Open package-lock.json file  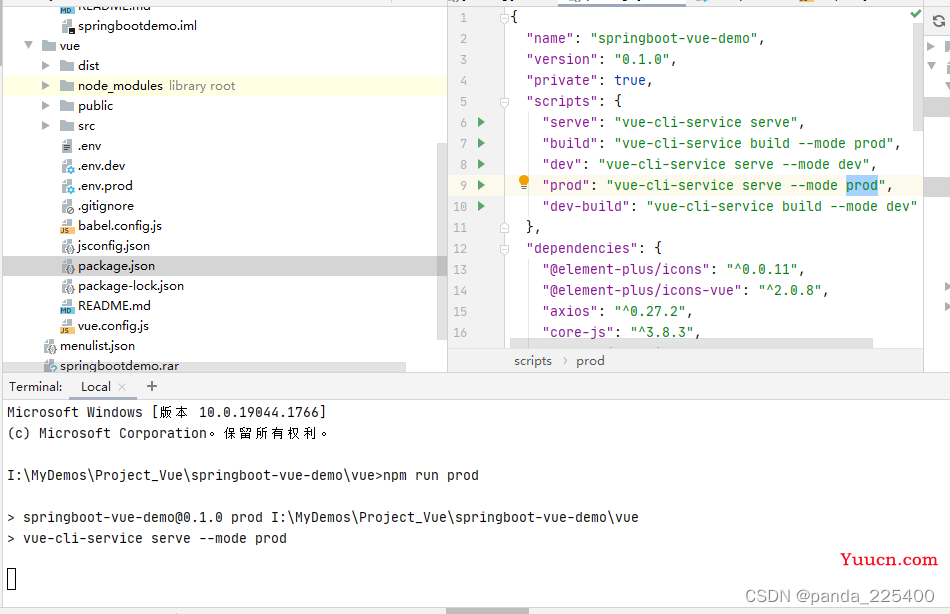131,285
